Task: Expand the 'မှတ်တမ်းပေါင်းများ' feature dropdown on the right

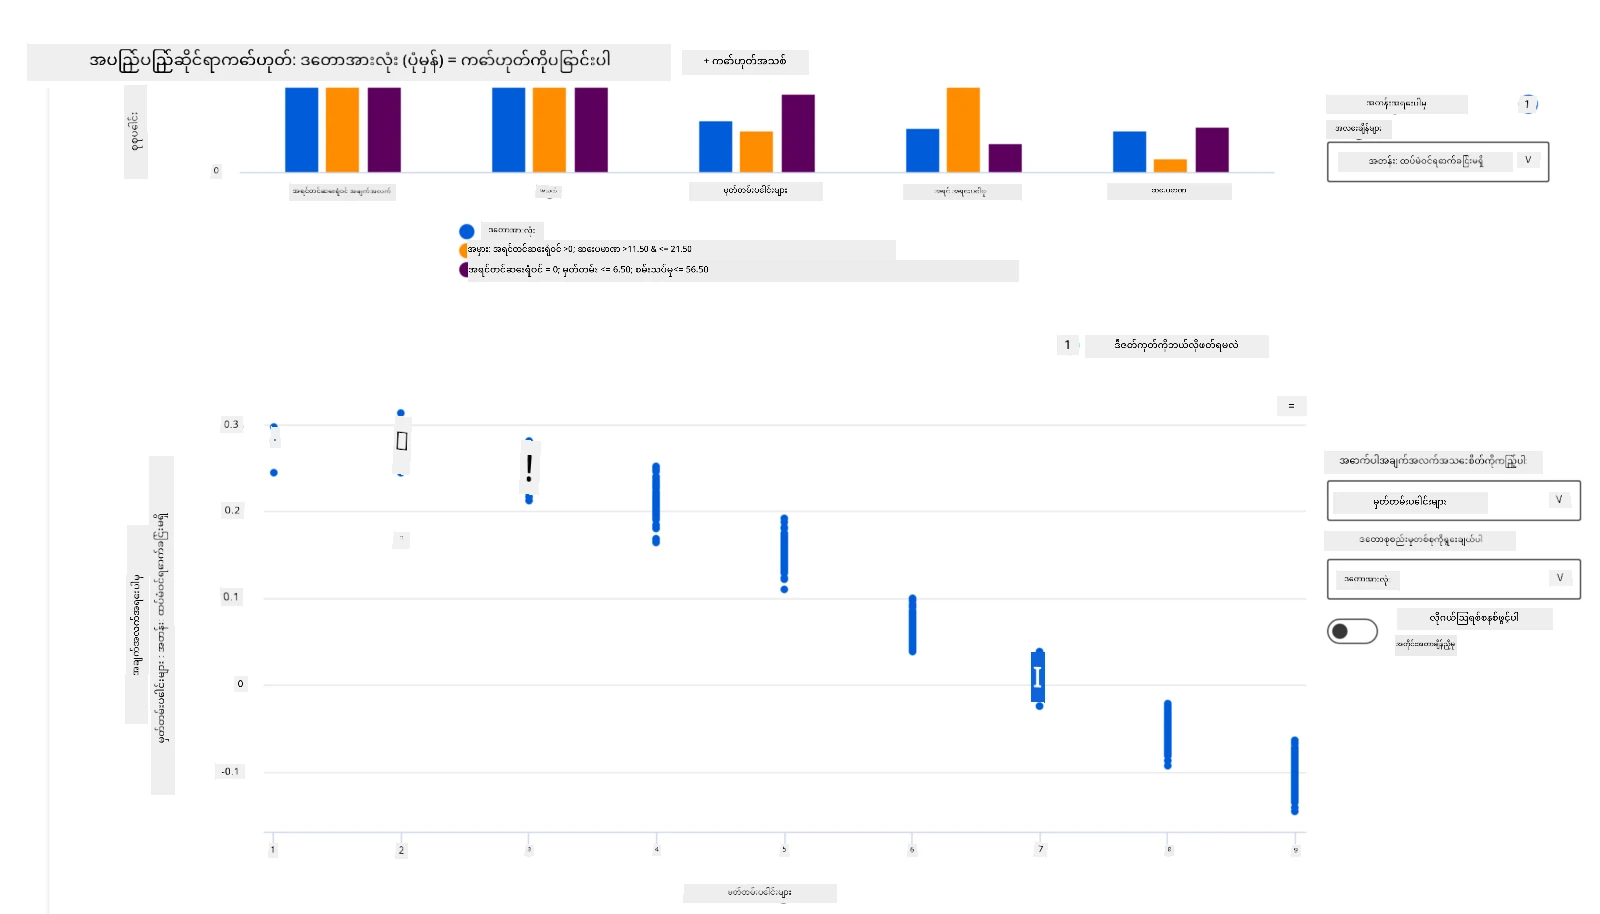Action: click(1453, 501)
